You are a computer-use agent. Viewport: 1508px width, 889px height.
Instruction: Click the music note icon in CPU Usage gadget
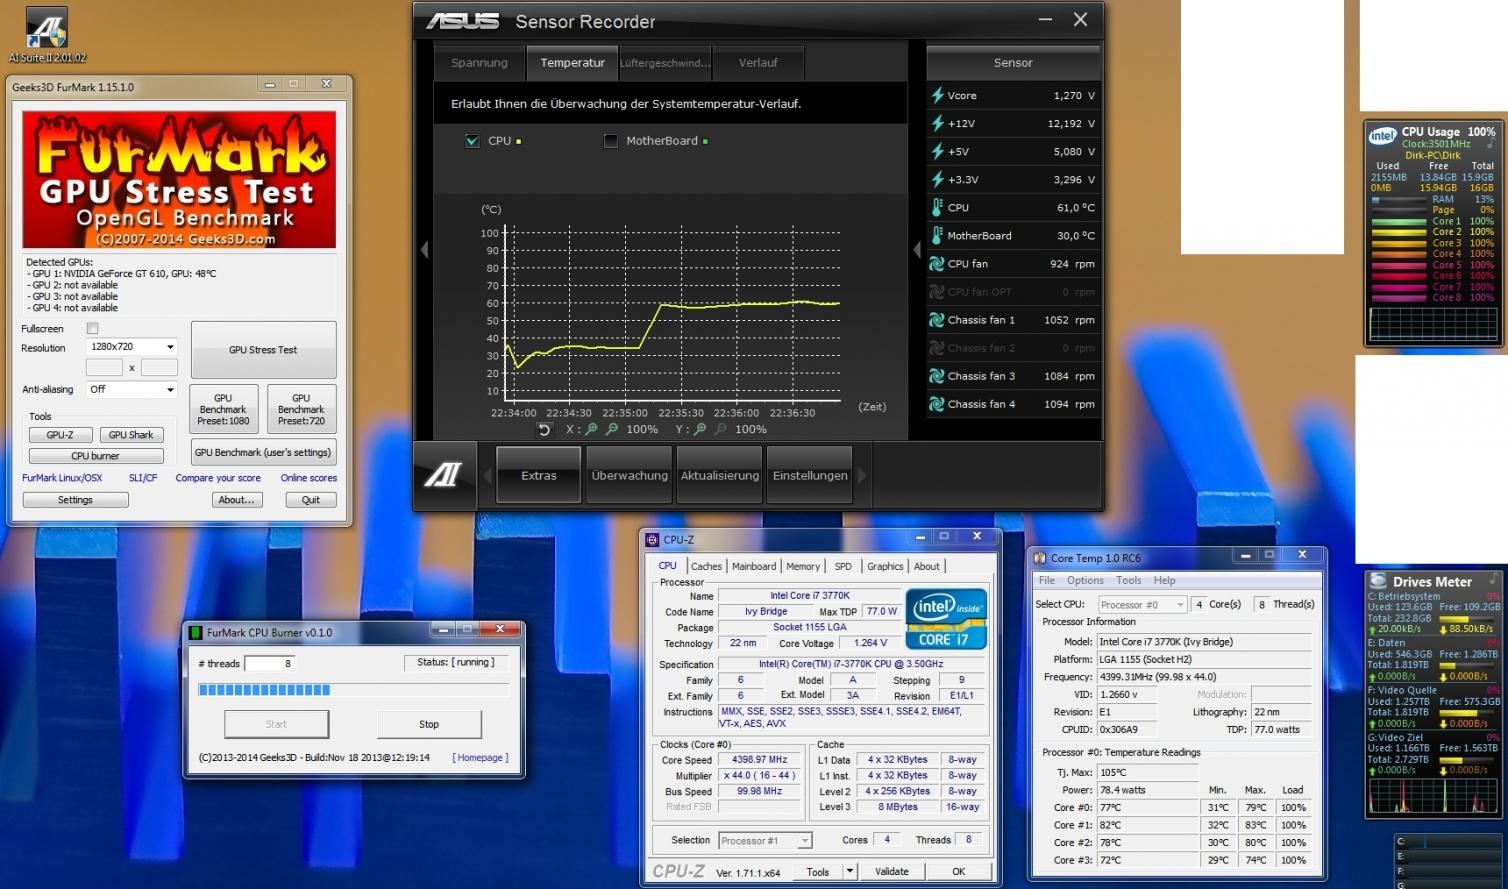pyautogui.click(x=1490, y=144)
